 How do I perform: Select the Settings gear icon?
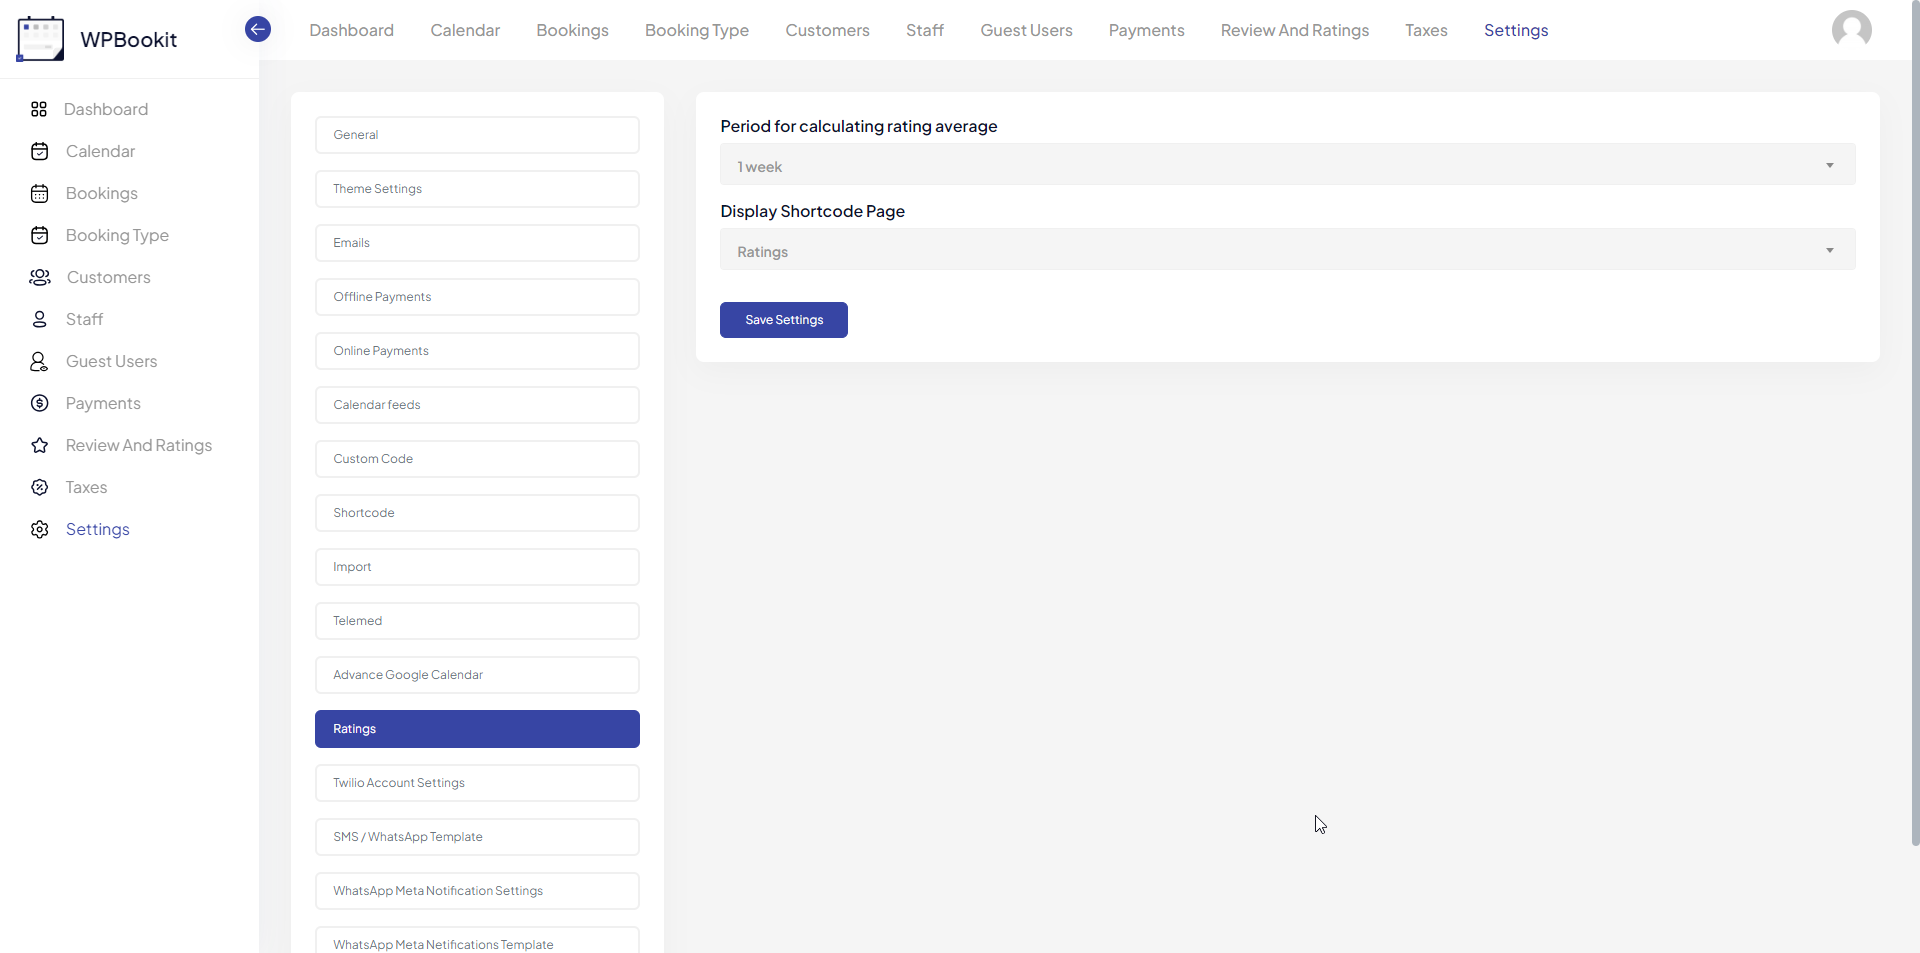click(39, 529)
